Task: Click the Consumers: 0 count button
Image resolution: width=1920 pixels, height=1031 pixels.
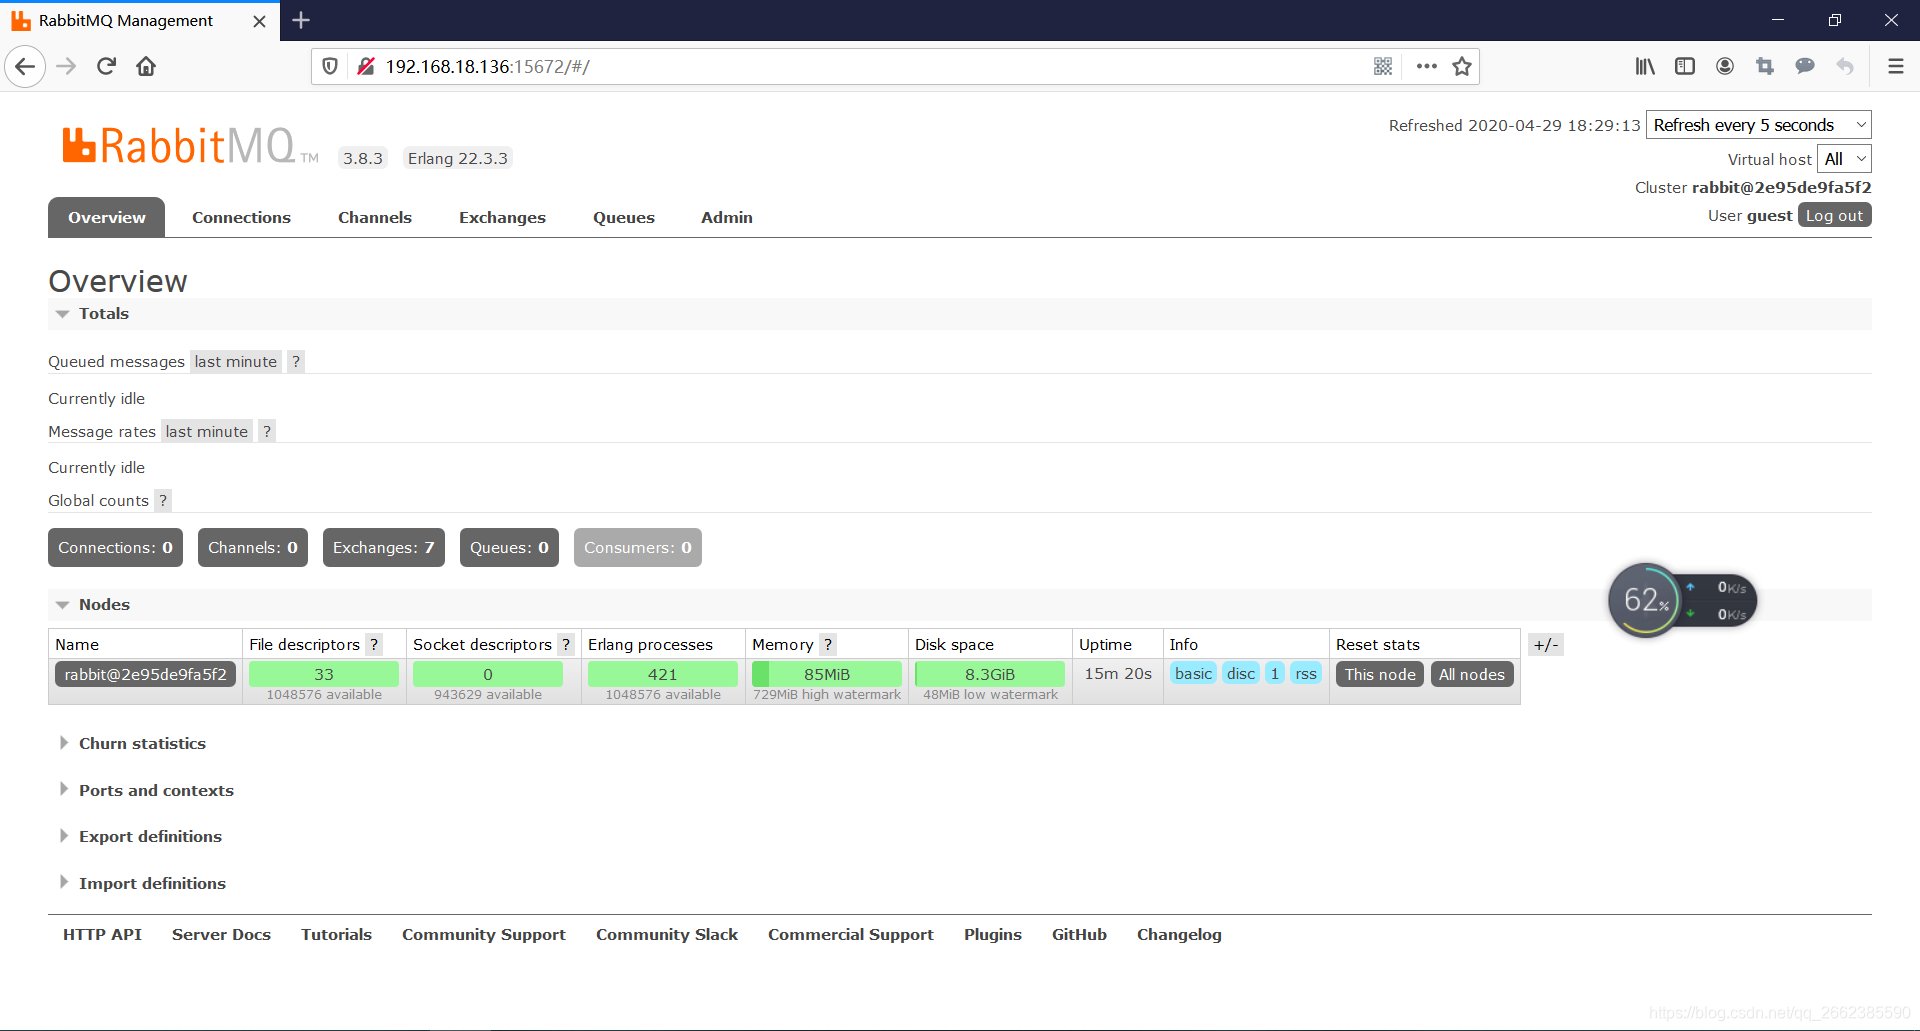Action: point(638,548)
